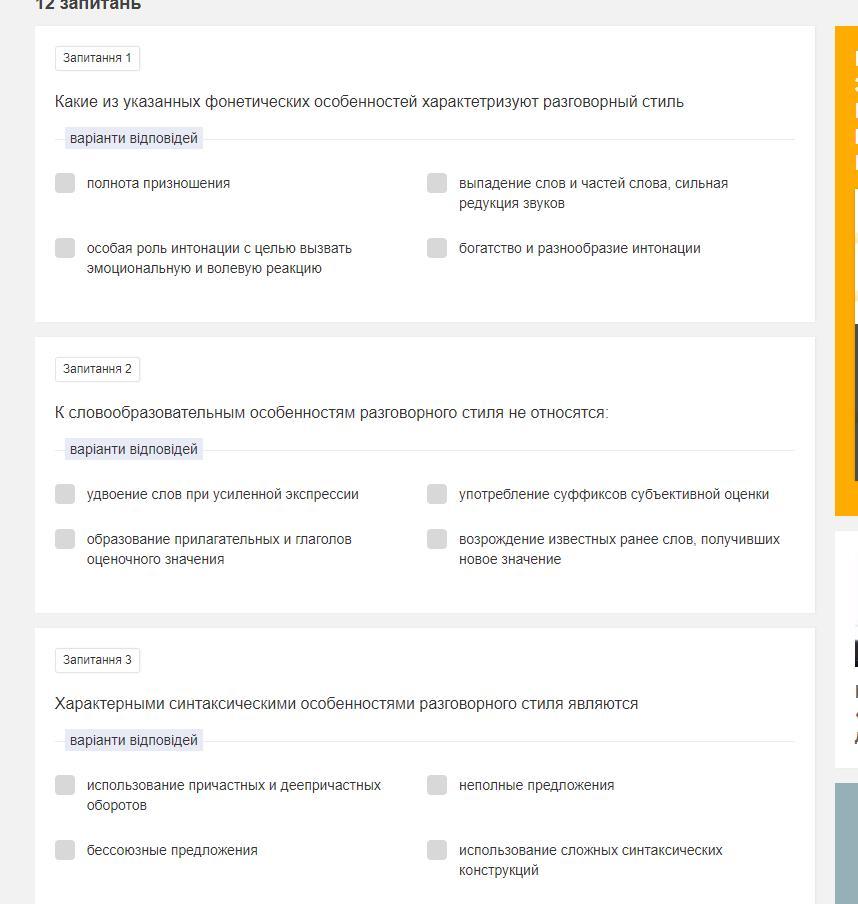
Task: Tick 'выпадение слов и частей слова' checkbox
Action: tap(437, 183)
